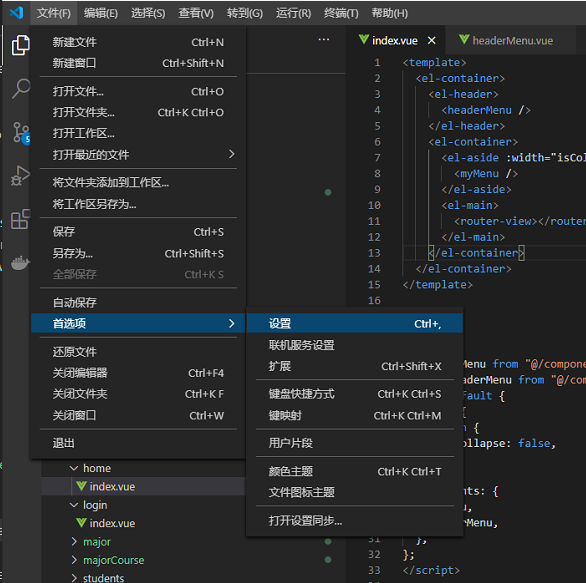Open 联机服务设置 entry
Screen dimensions: 586x583
(354, 345)
